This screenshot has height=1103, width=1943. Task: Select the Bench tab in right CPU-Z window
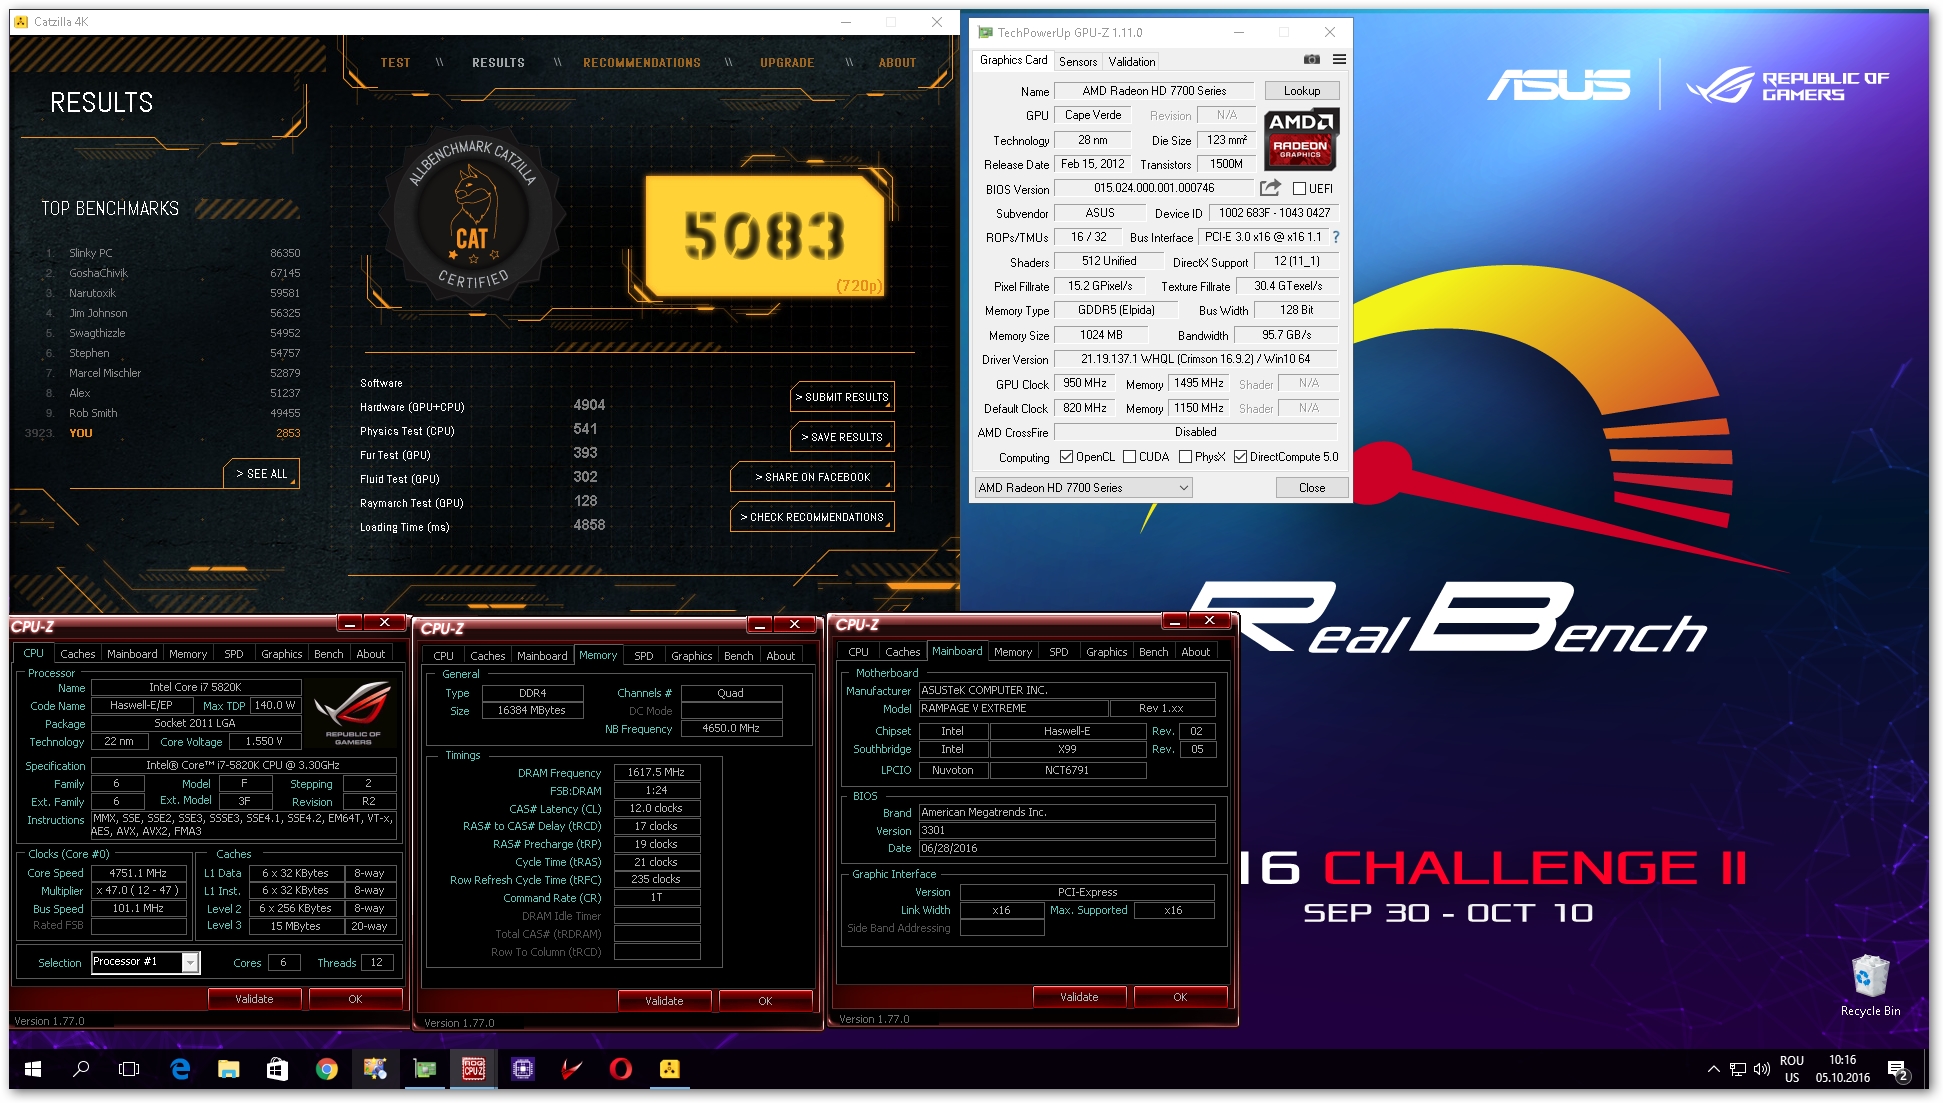click(1153, 652)
